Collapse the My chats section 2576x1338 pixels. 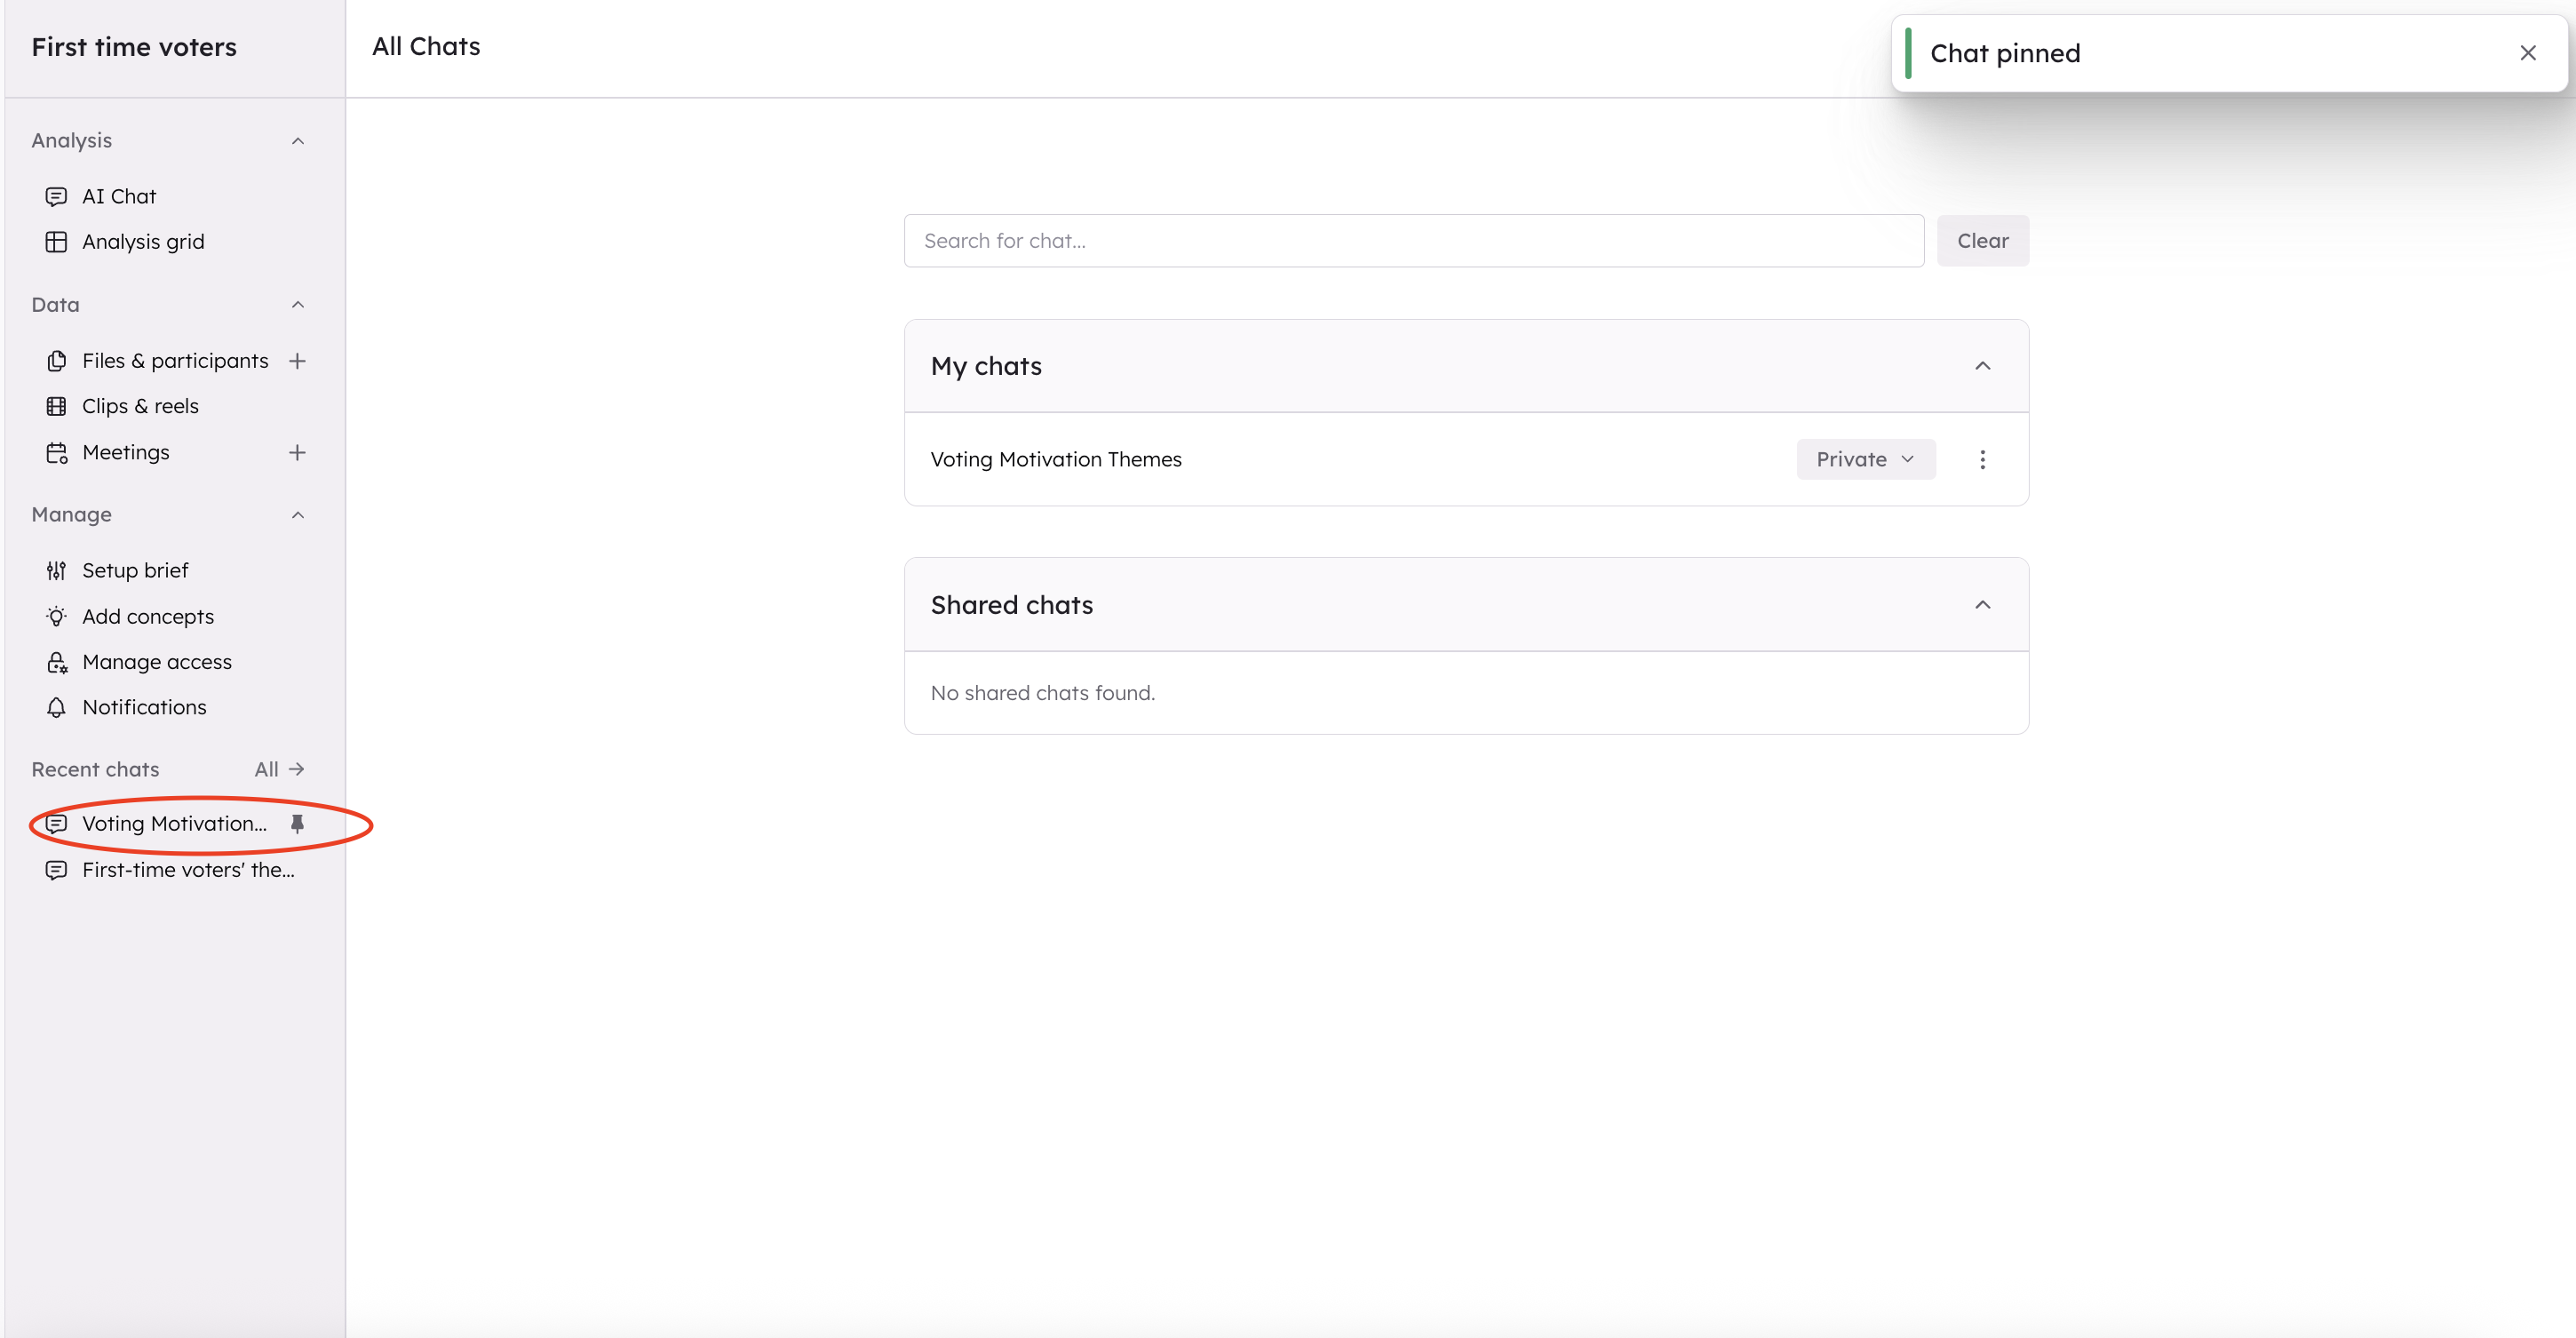[x=1982, y=366]
